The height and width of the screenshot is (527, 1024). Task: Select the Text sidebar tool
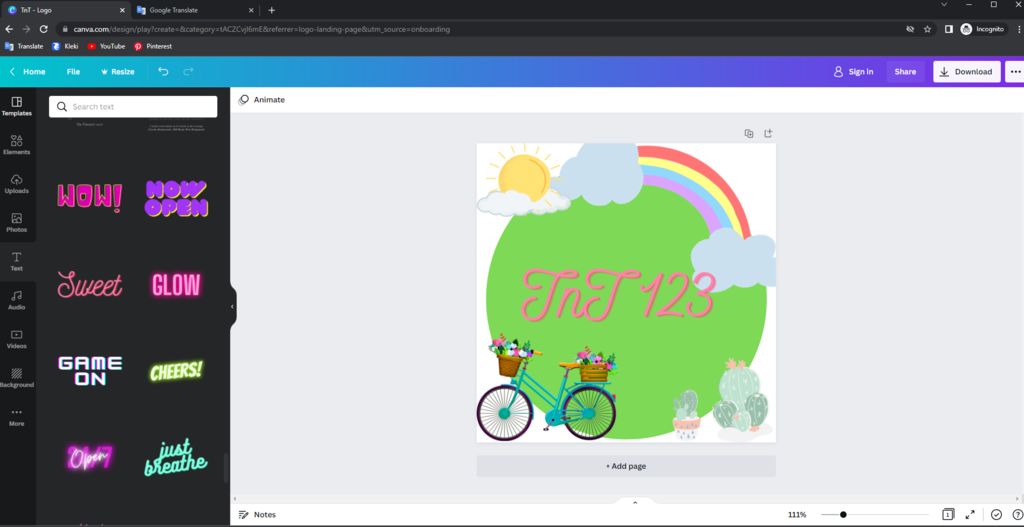point(16,261)
